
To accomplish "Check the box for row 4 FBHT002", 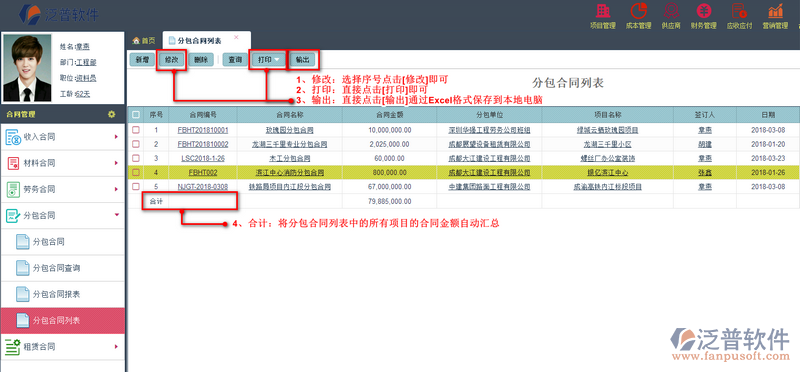I will click(x=136, y=172).
